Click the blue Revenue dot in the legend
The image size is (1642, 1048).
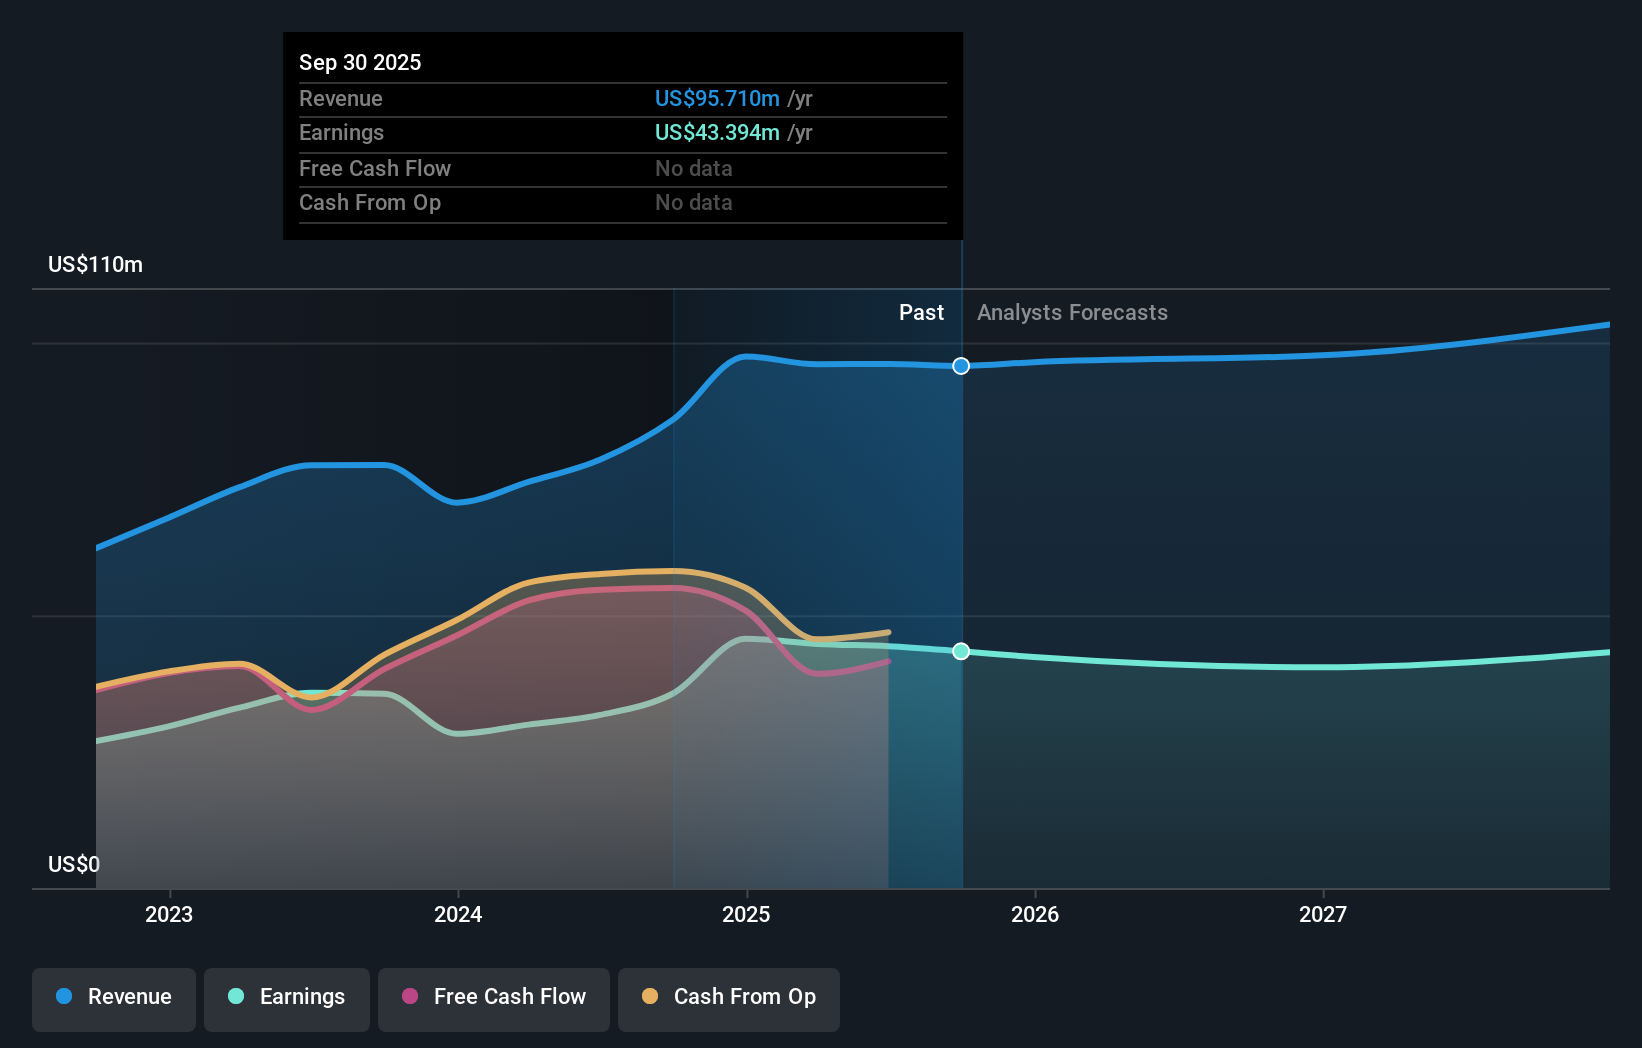[63, 997]
